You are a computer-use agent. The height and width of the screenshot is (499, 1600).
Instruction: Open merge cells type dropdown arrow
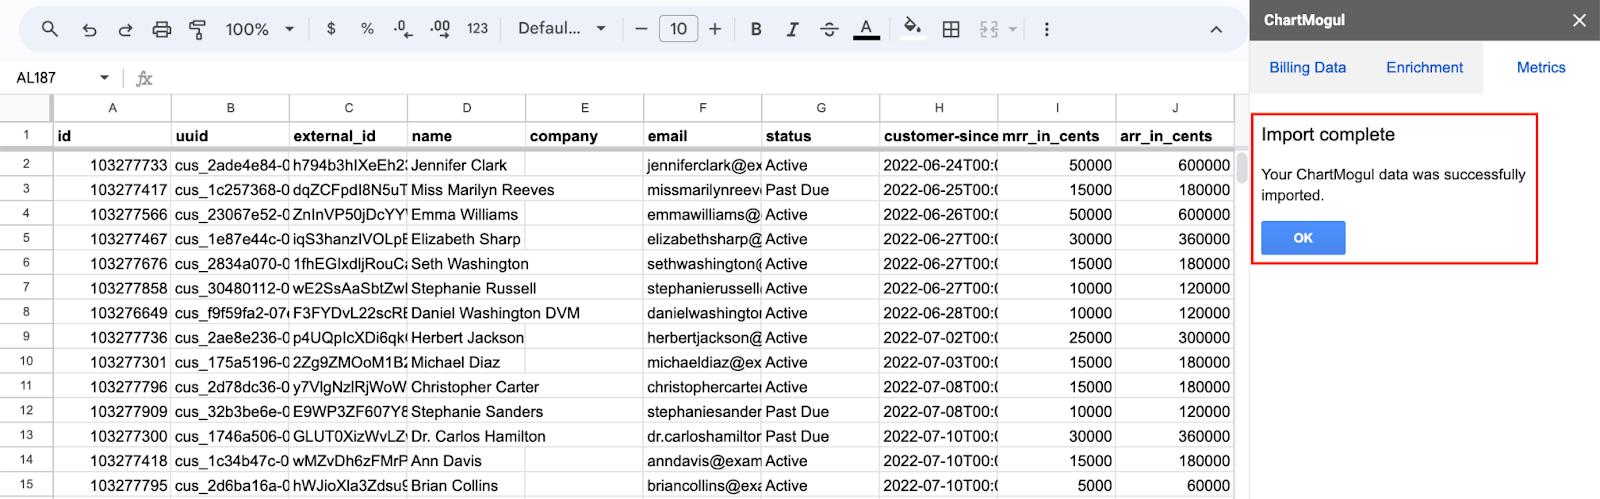click(1013, 29)
